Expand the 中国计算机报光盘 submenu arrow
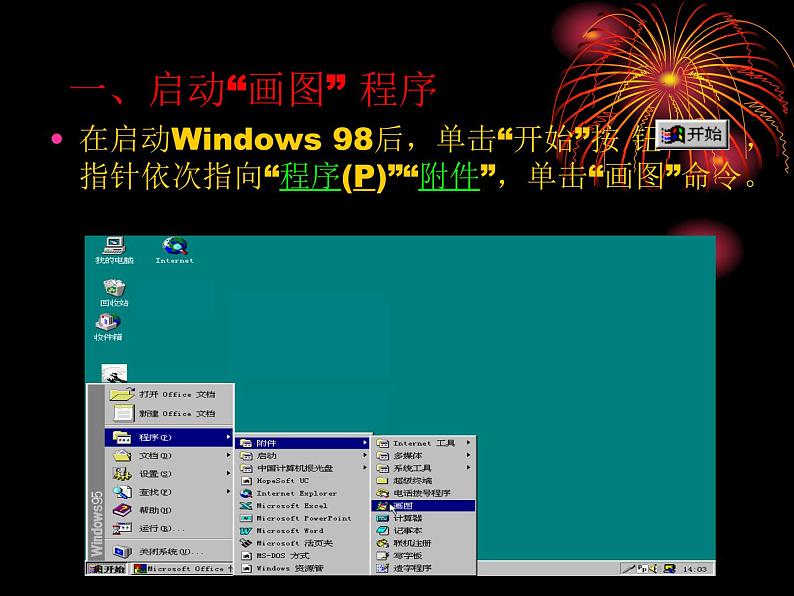The height and width of the screenshot is (596, 794). click(x=365, y=468)
